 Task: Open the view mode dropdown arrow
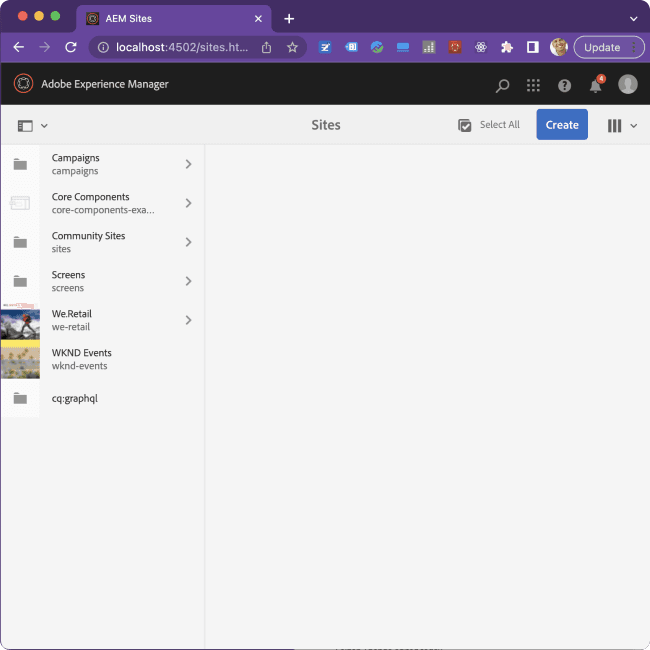pyautogui.click(x=633, y=126)
